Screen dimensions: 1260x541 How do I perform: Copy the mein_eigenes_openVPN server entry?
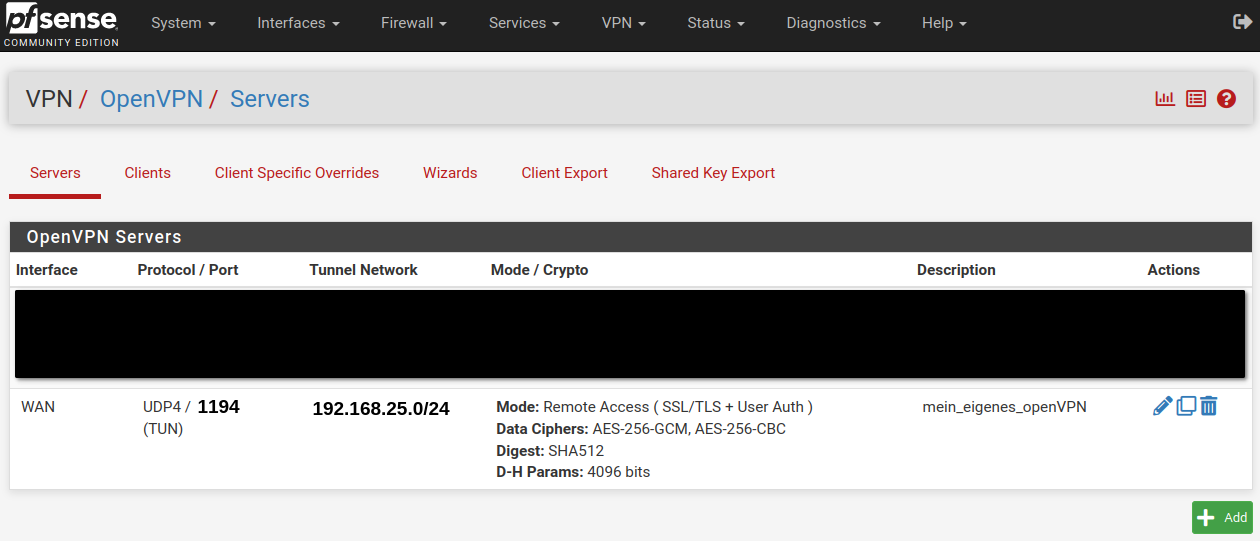click(x=1186, y=406)
